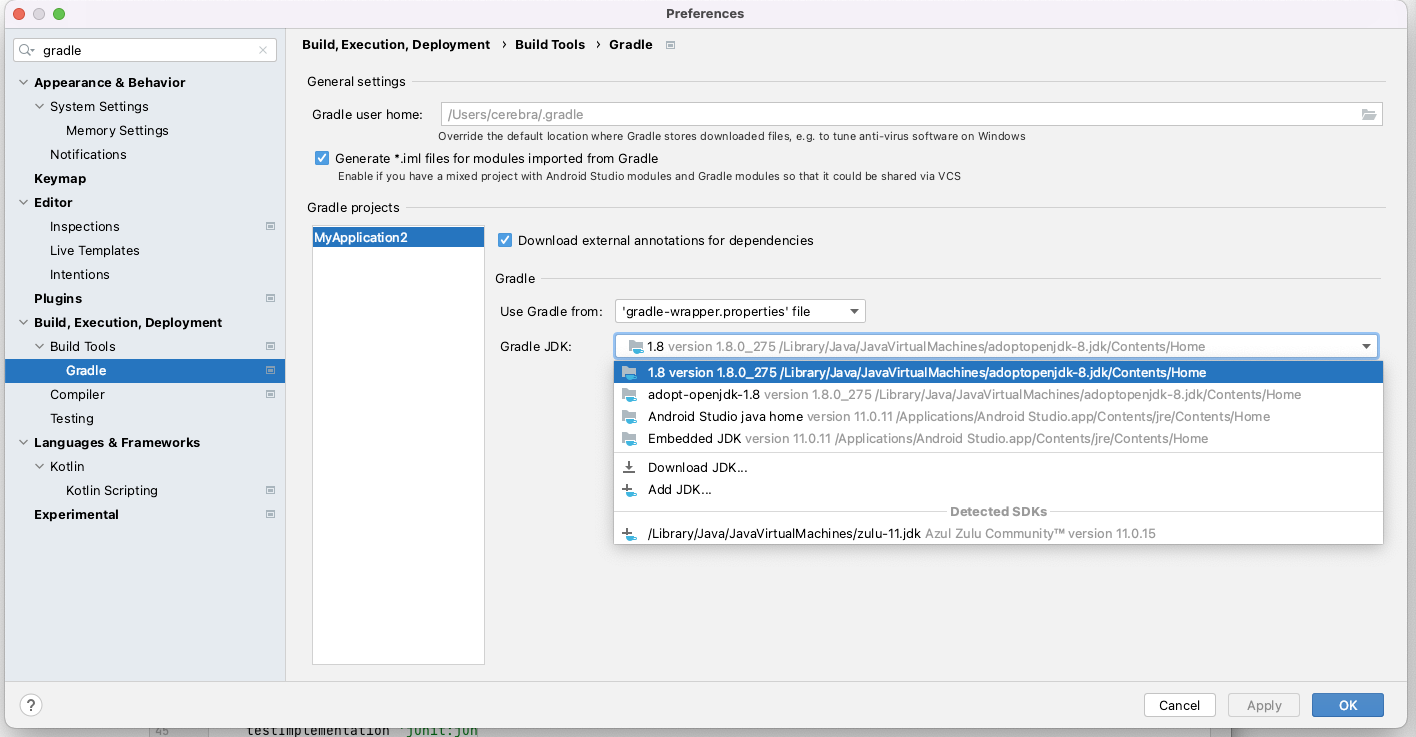Collapse Build, Execution, Deployment section
The width and height of the screenshot is (1416, 737).
click(x=24, y=323)
